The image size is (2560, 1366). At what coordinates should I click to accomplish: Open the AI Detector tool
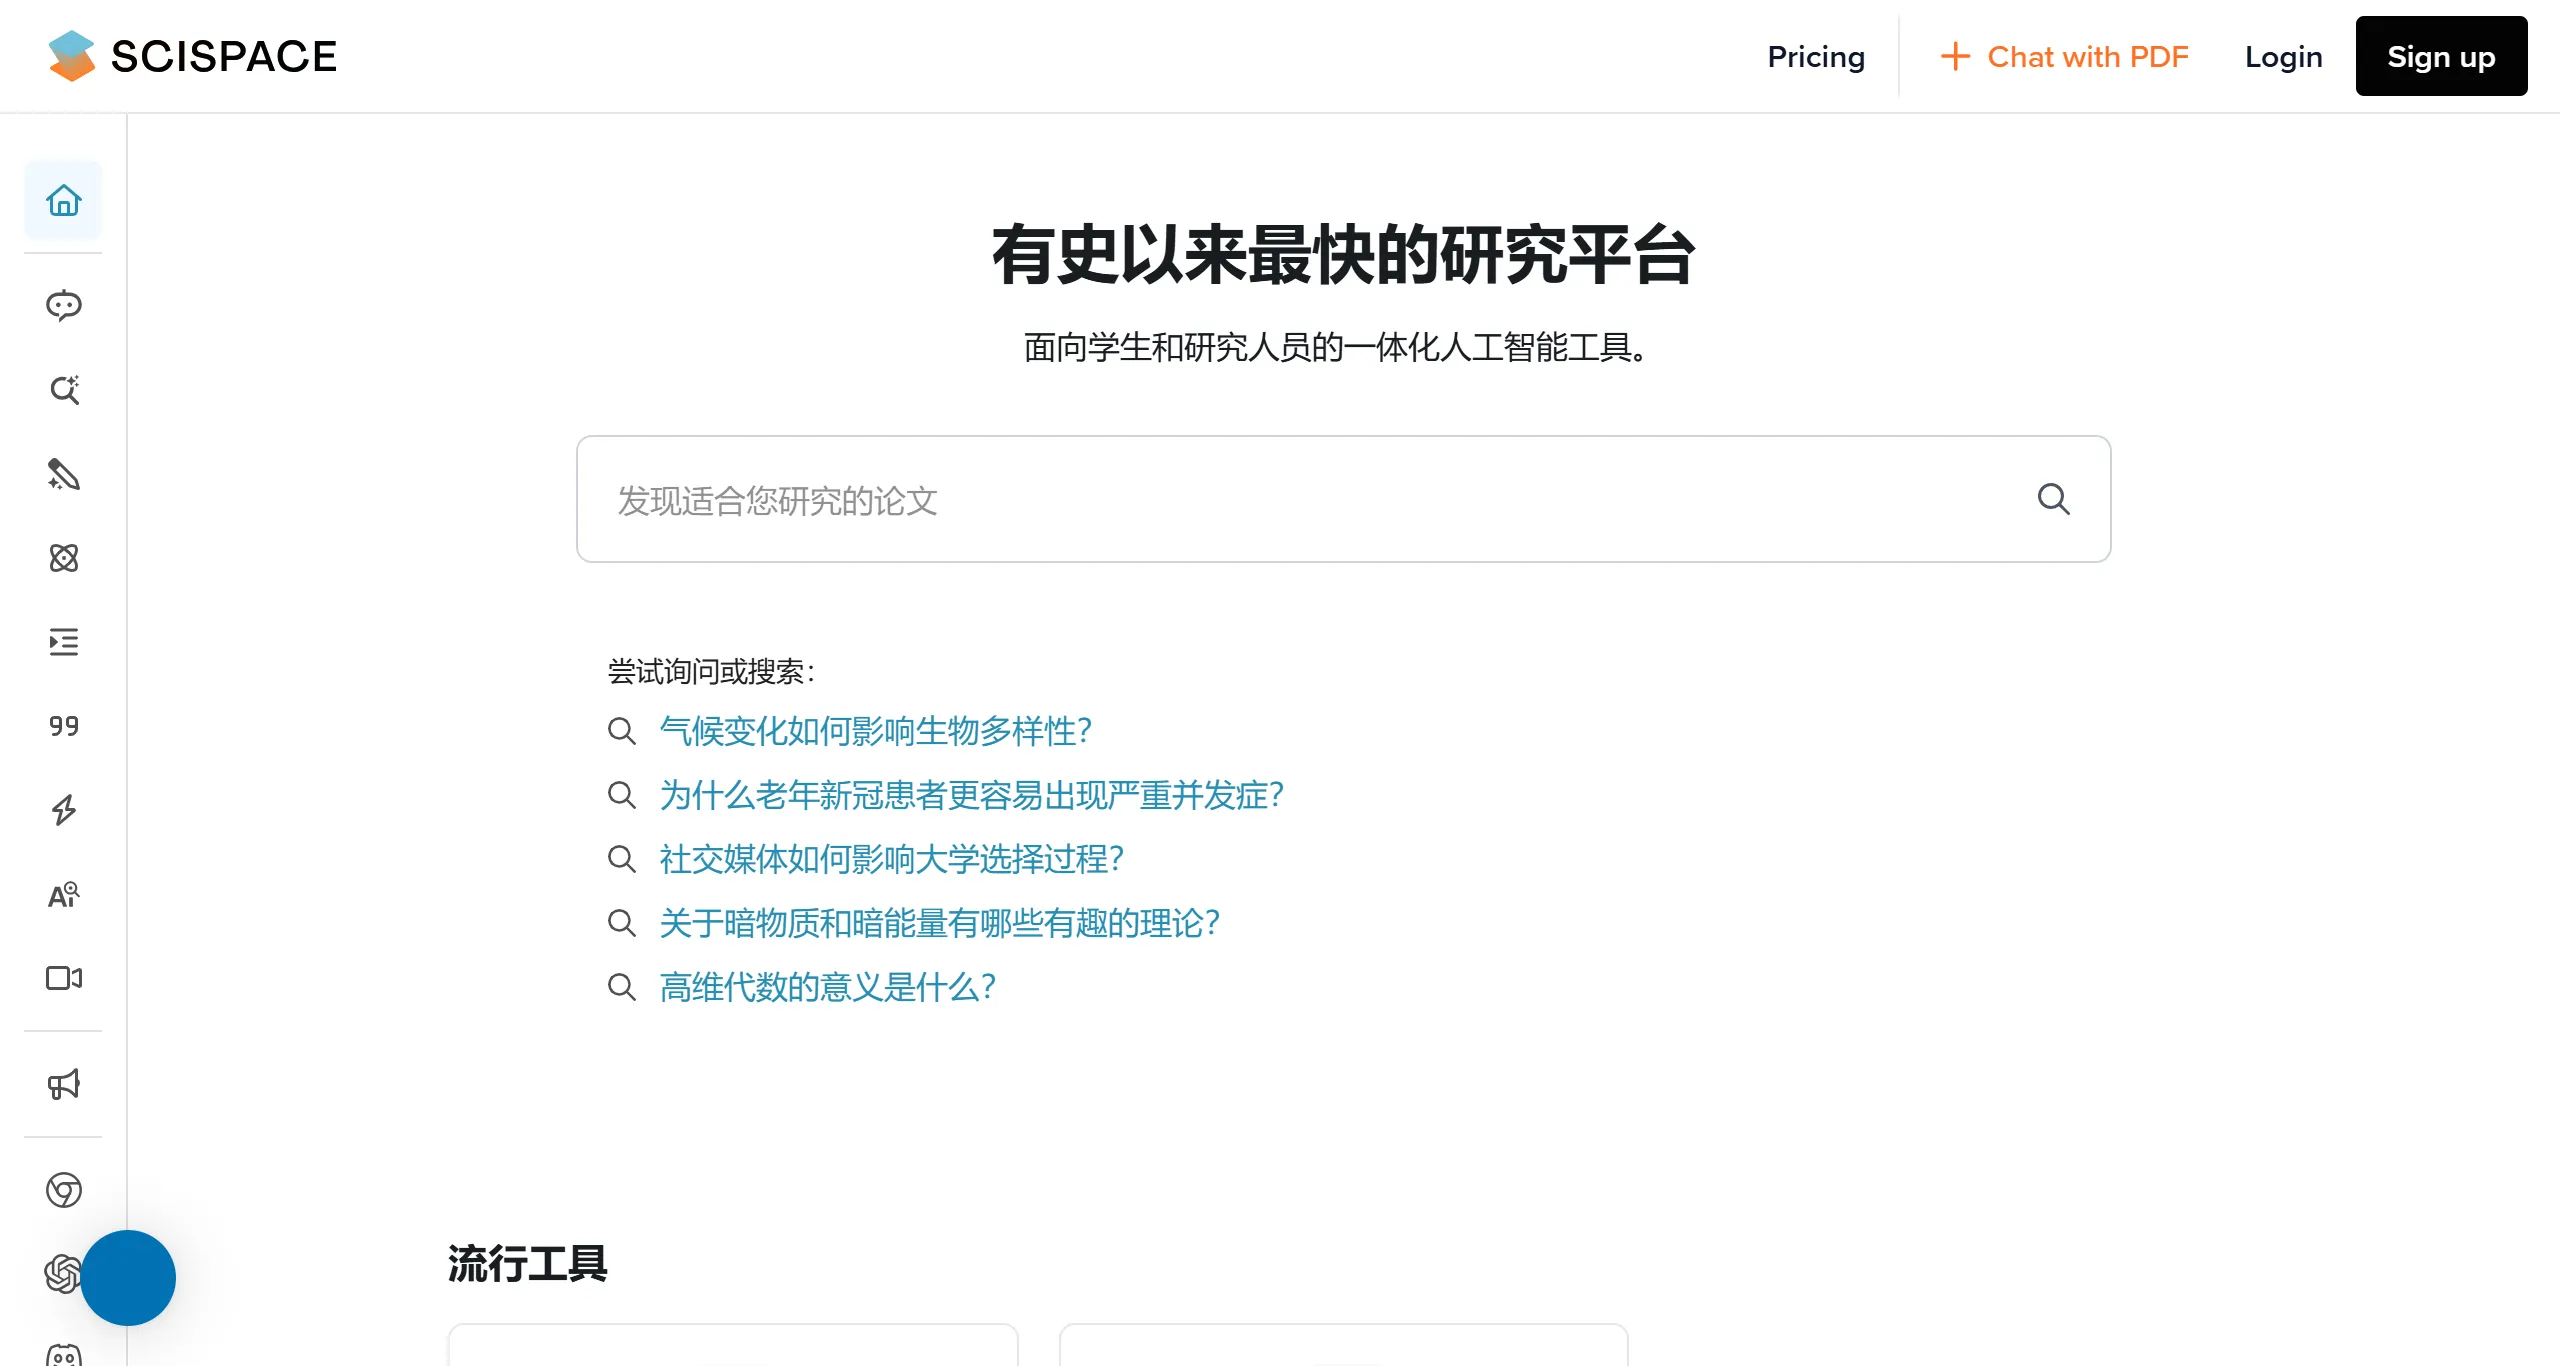click(x=63, y=894)
